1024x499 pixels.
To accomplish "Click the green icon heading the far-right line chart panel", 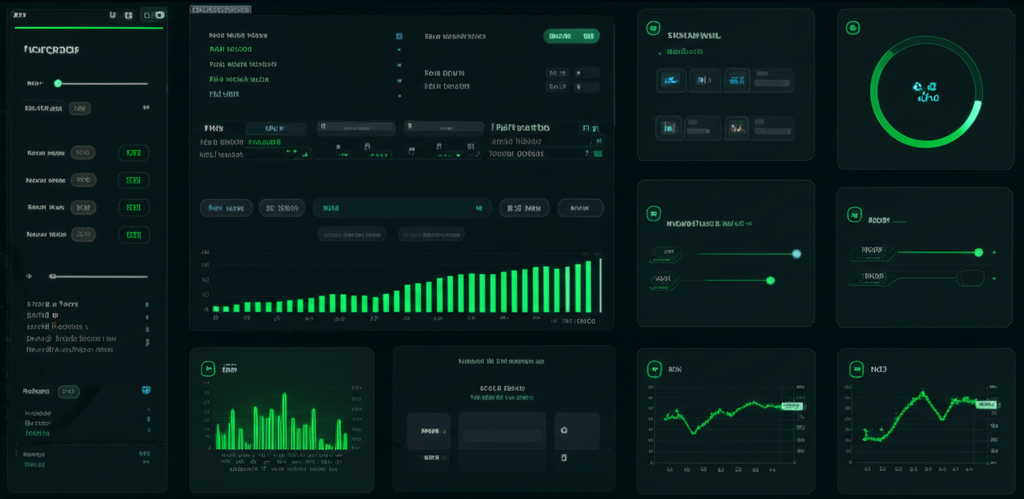I will [855, 369].
